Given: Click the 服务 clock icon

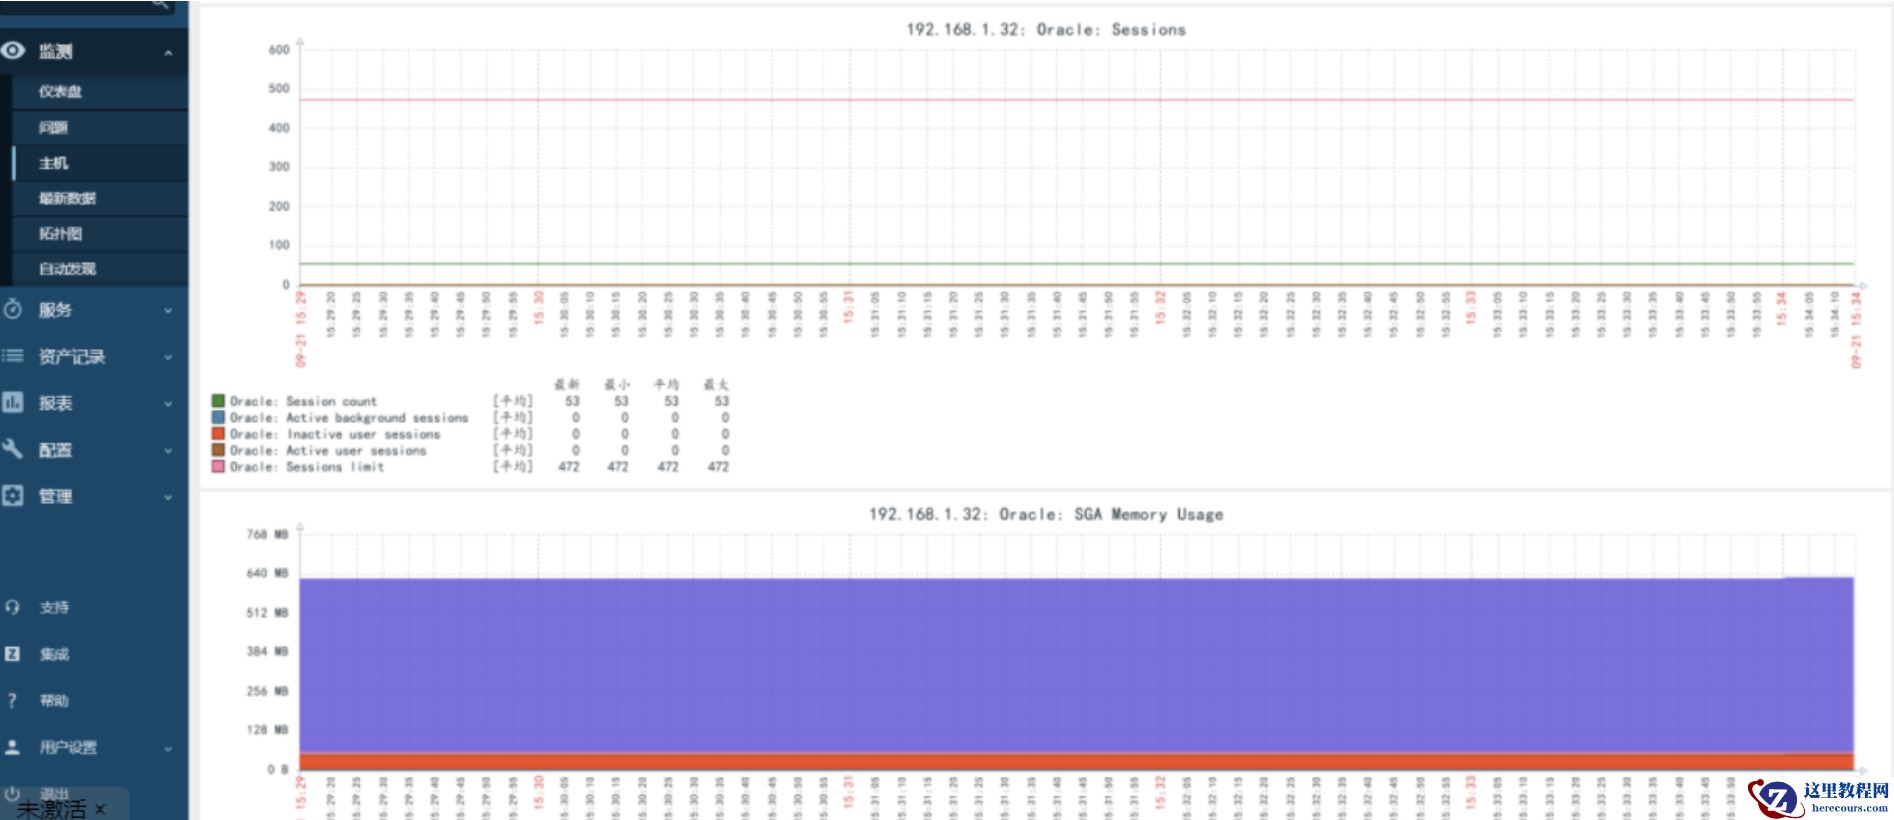Looking at the screenshot, I should [13, 309].
